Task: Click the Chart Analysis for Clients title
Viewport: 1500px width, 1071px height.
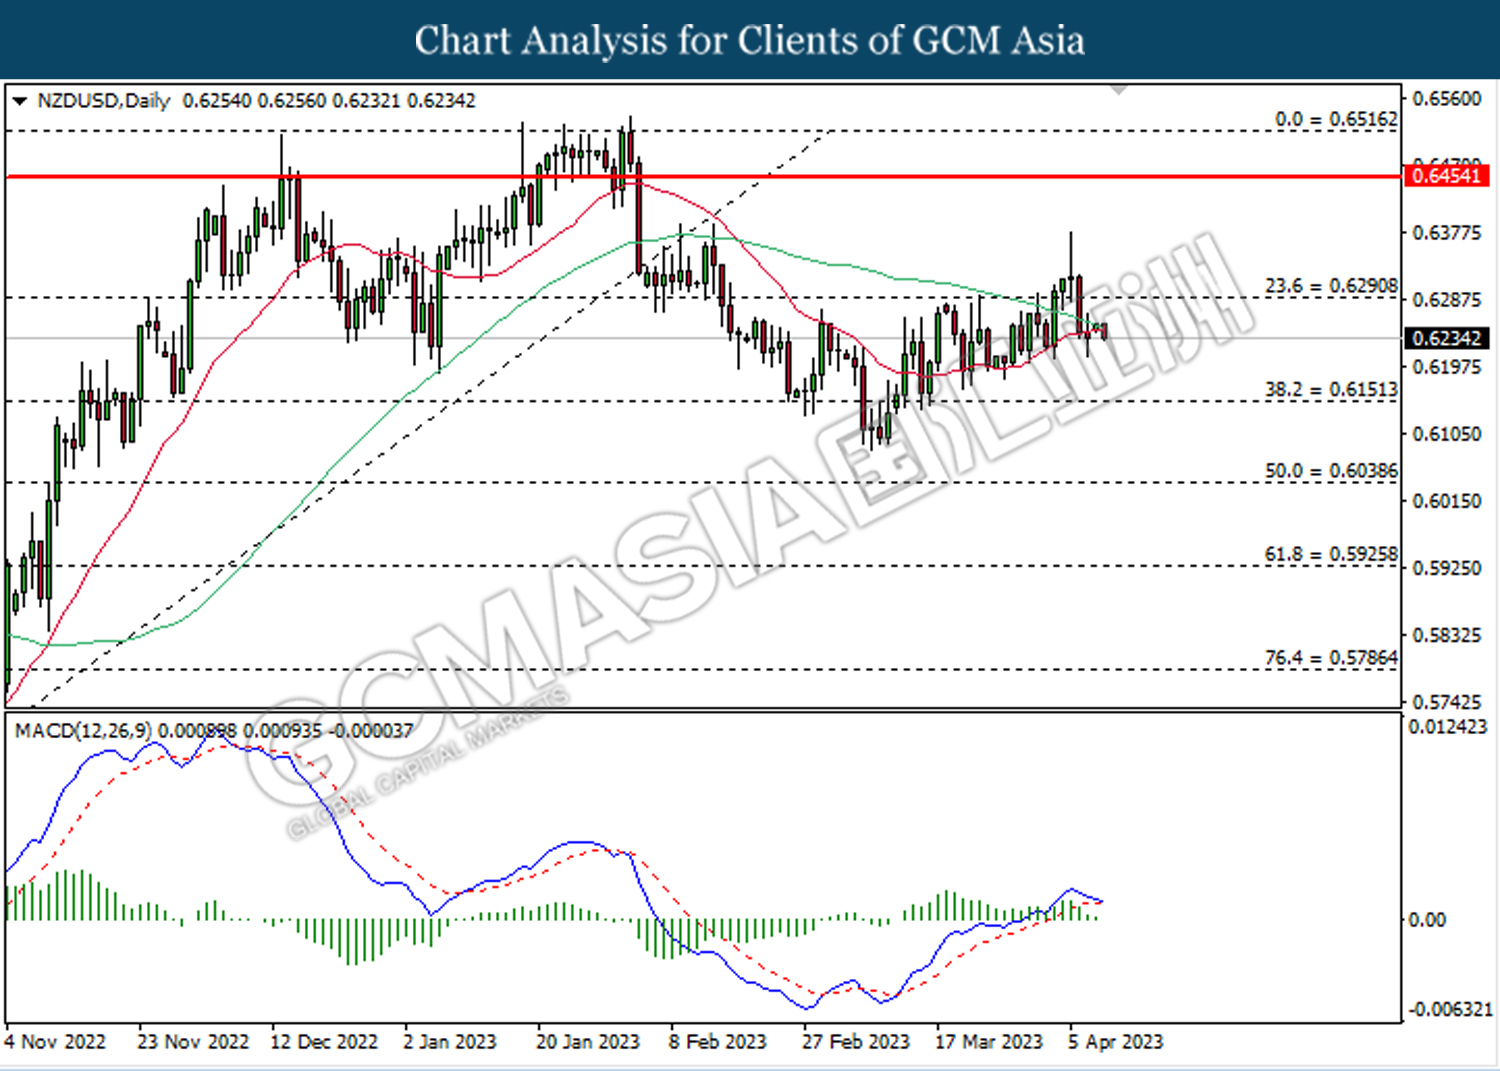Action: [750, 41]
